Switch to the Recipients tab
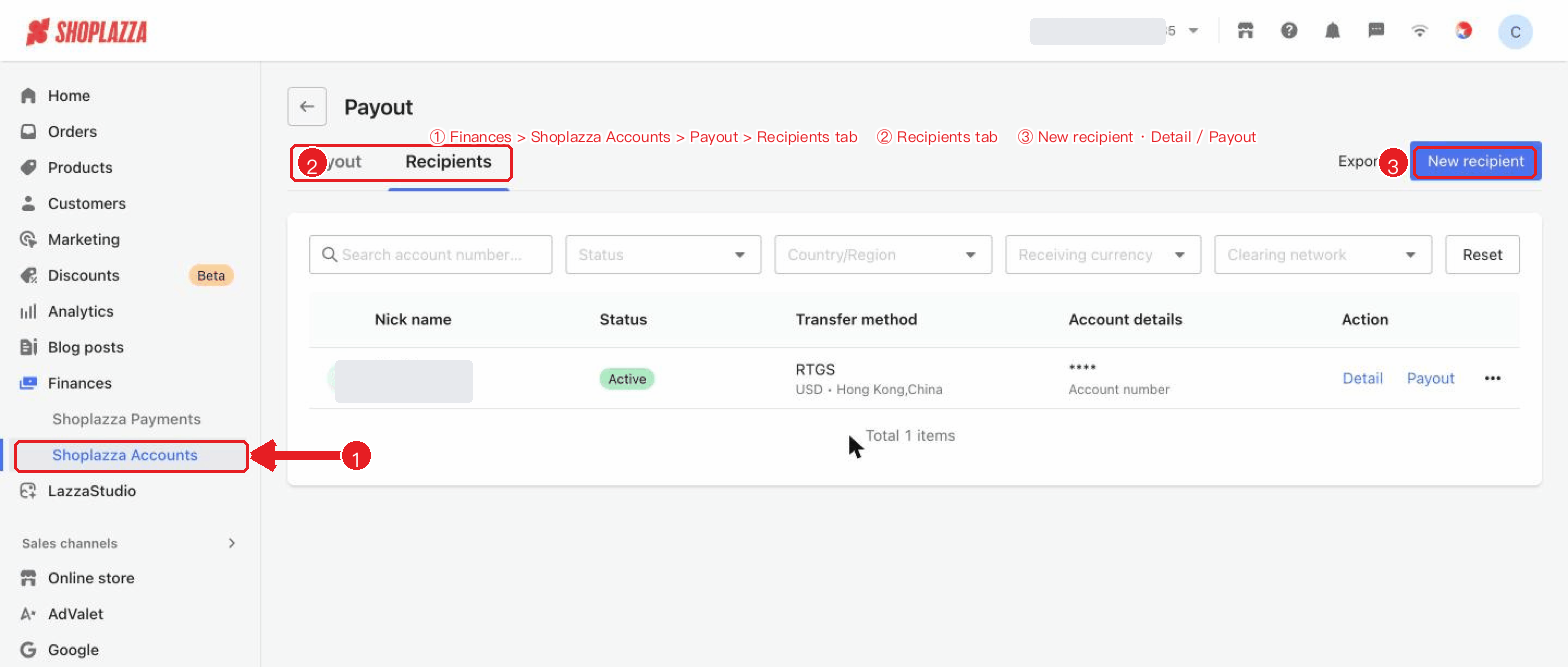The width and height of the screenshot is (1568, 667). [x=448, y=162]
